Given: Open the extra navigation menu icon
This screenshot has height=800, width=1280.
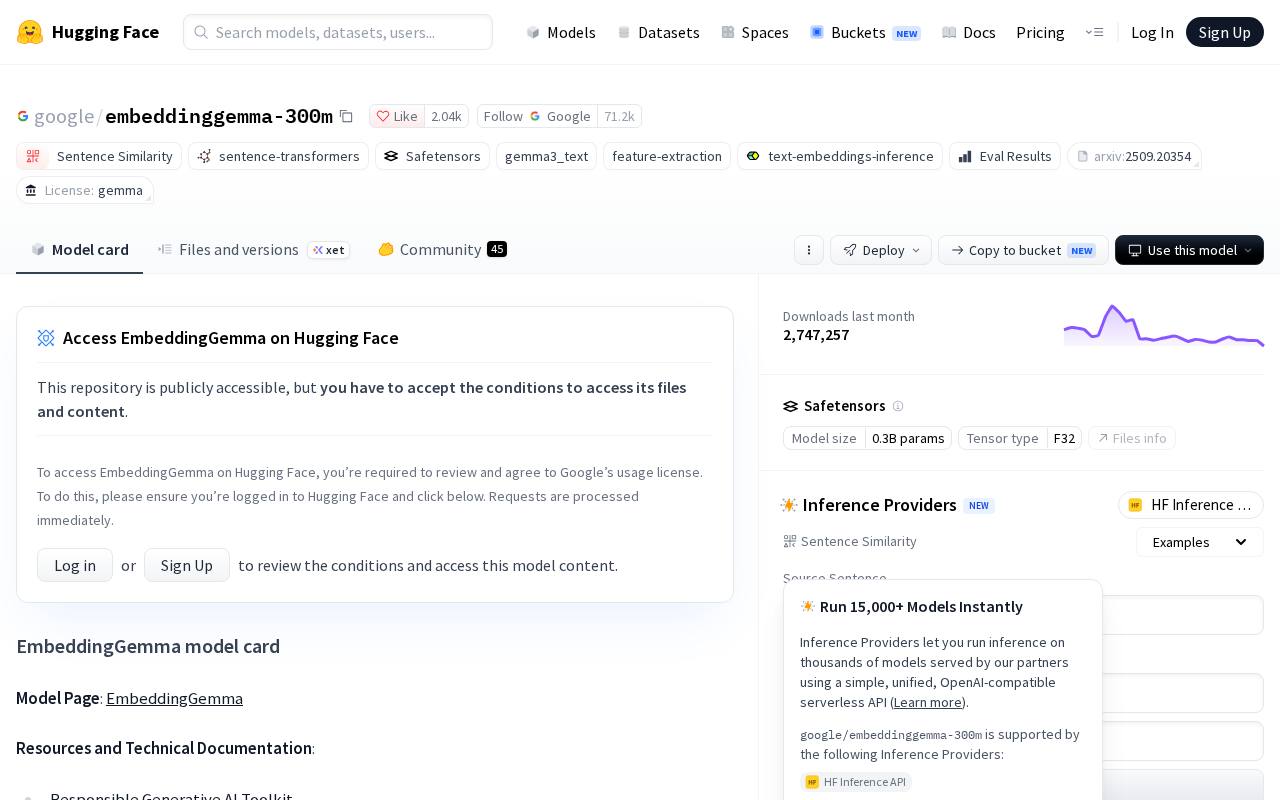Looking at the screenshot, I should [x=1094, y=32].
